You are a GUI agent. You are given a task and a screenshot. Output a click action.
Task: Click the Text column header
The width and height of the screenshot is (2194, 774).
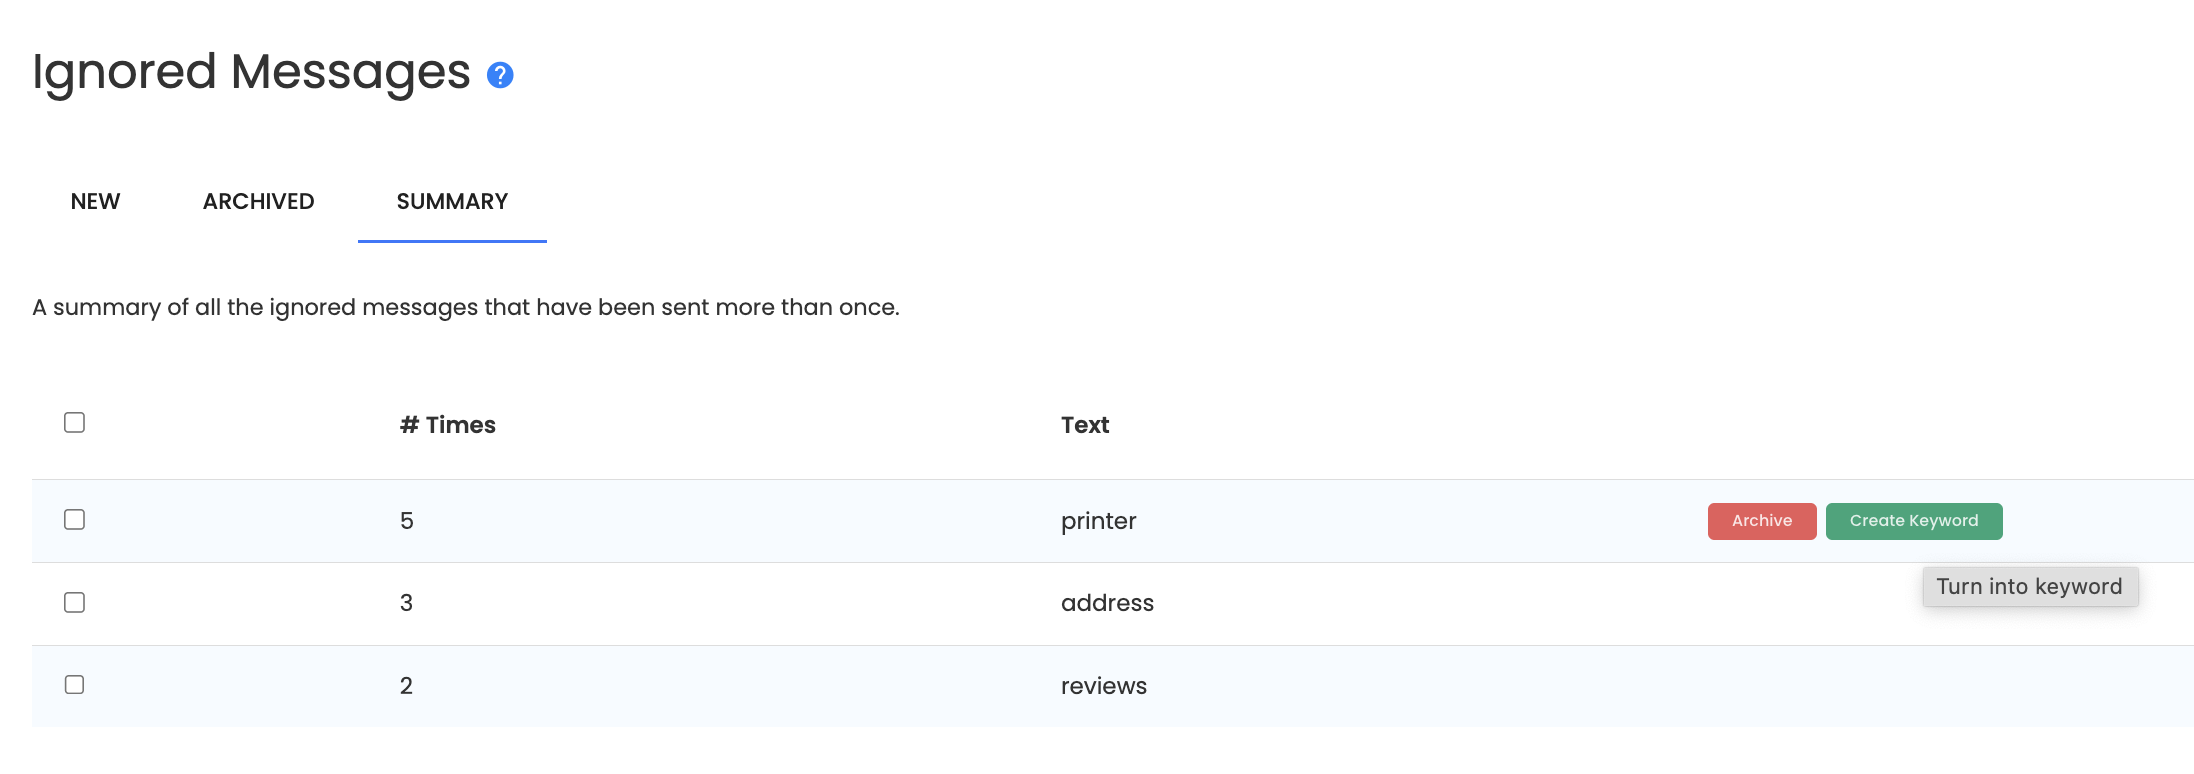click(x=1085, y=425)
